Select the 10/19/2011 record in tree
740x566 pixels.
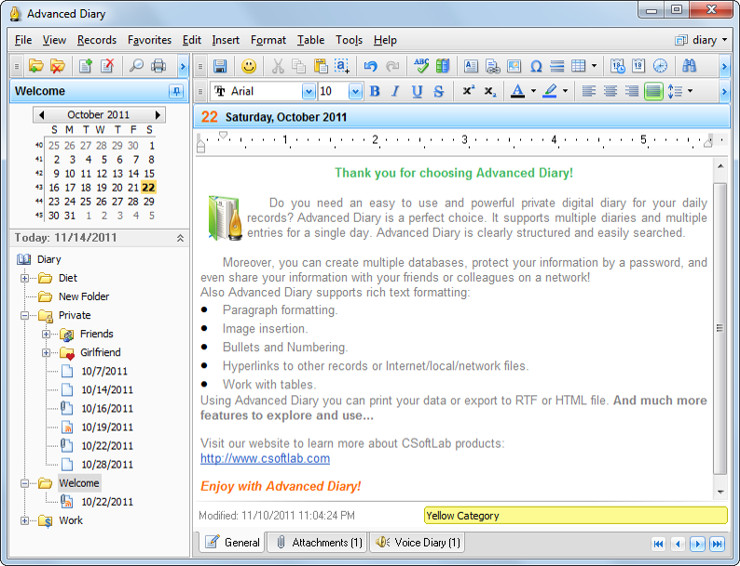107,427
